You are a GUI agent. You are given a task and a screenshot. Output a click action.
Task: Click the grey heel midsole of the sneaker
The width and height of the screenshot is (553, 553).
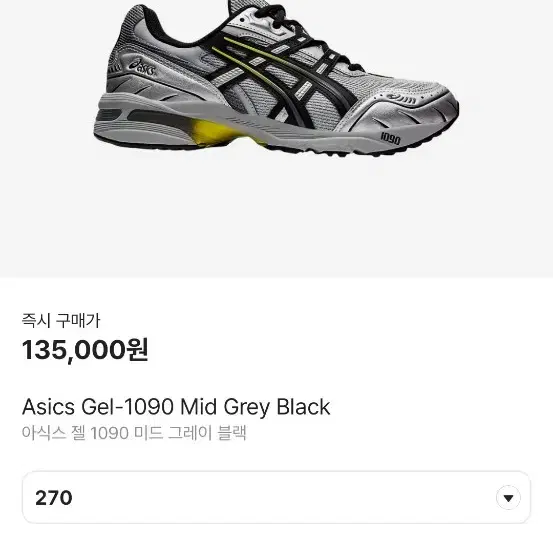[x=141, y=120]
